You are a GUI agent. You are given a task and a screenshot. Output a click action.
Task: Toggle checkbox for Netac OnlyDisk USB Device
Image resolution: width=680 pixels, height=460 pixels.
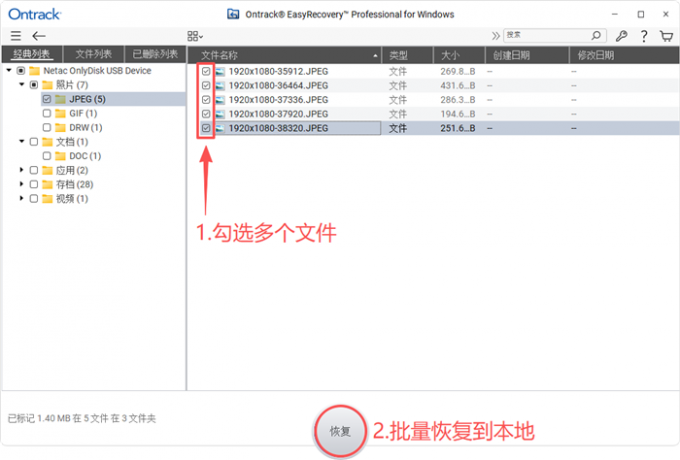pyautogui.click(x=21, y=70)
